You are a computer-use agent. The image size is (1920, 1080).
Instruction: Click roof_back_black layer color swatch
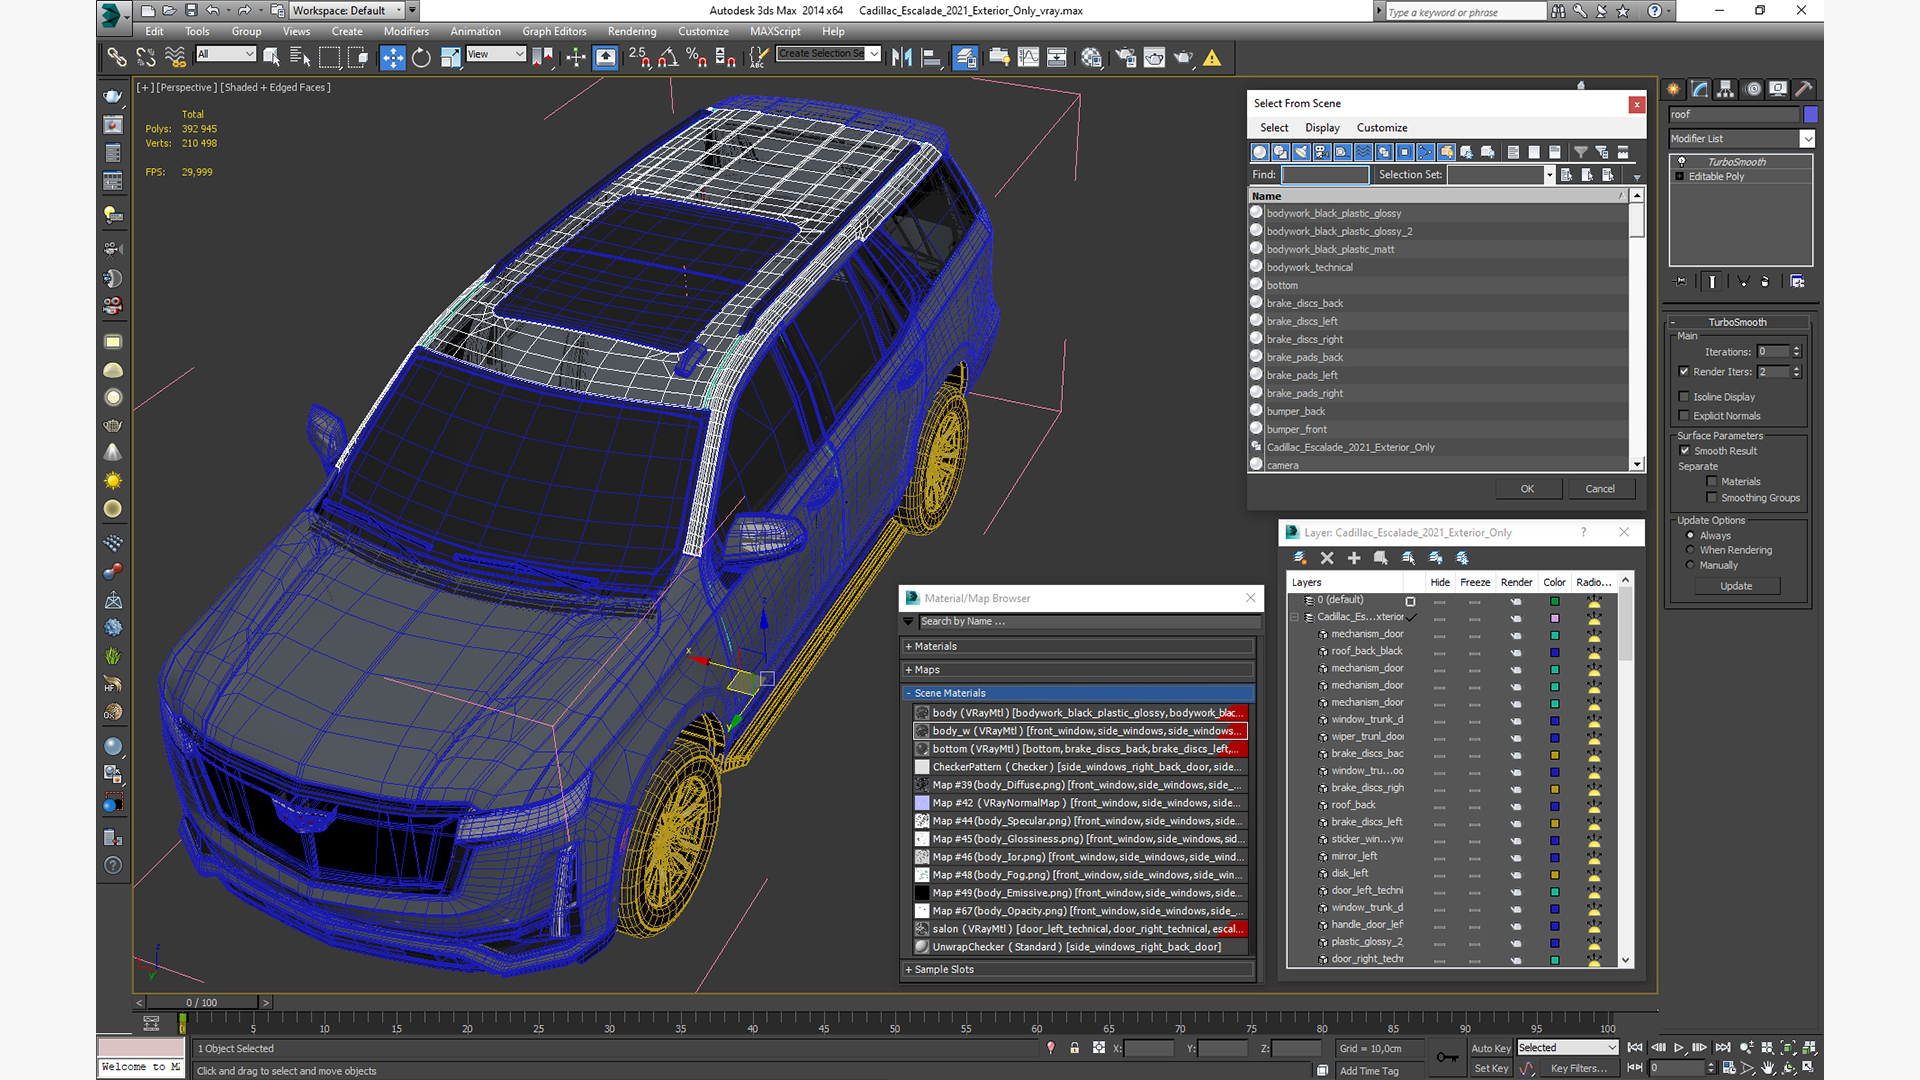1555,652
